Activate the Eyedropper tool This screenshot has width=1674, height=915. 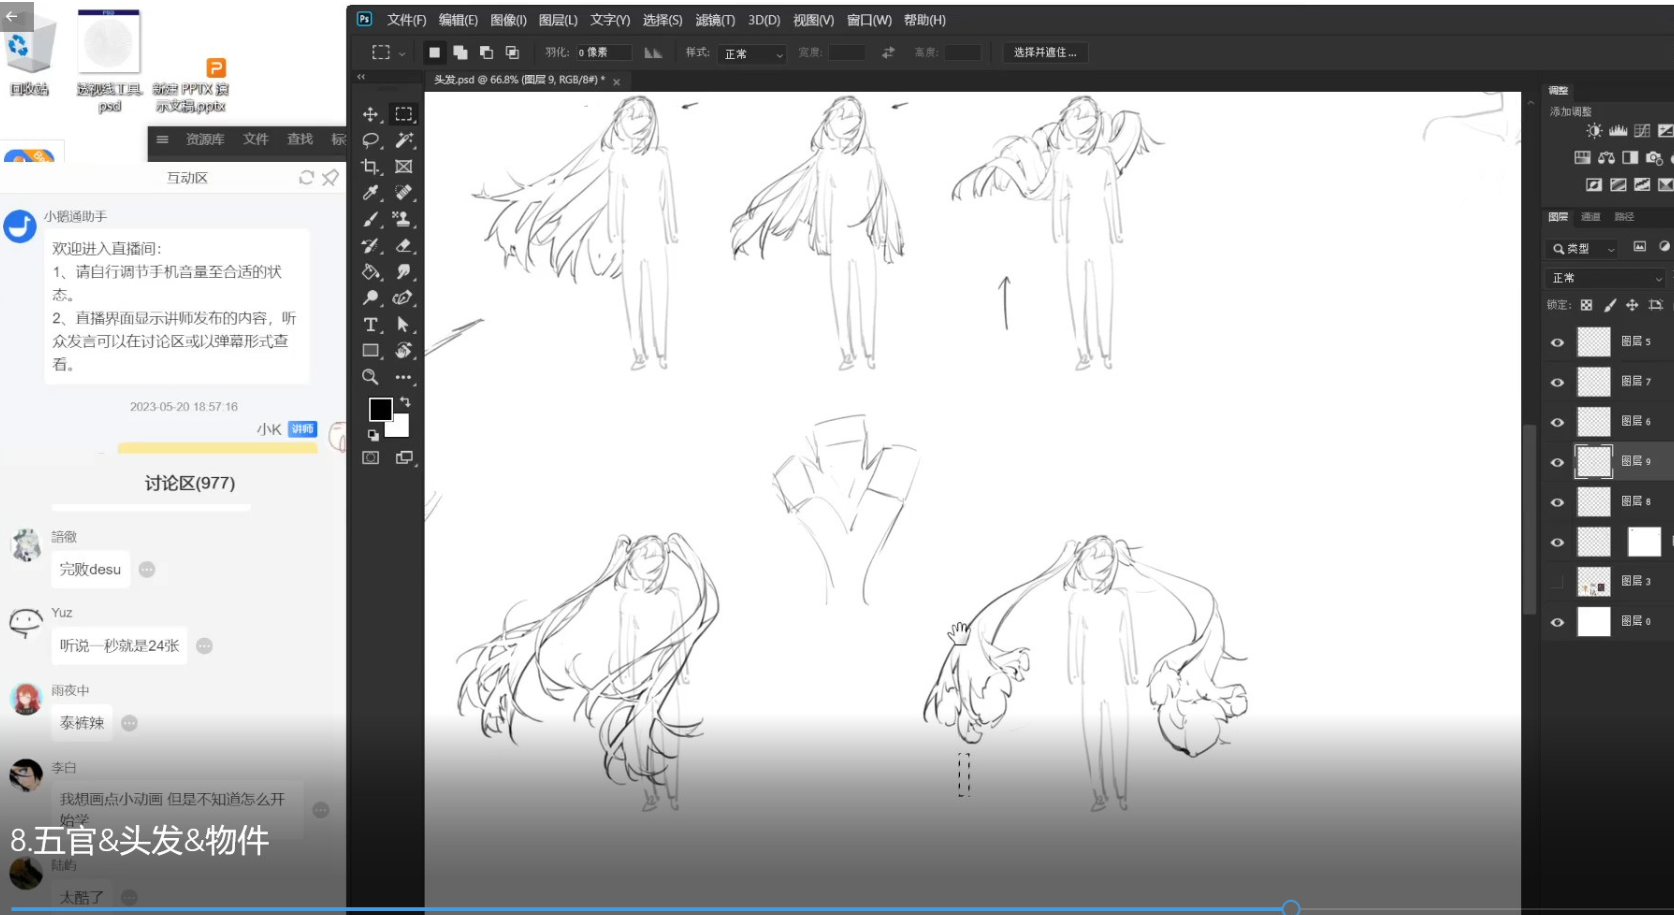(x=370, y=193)
